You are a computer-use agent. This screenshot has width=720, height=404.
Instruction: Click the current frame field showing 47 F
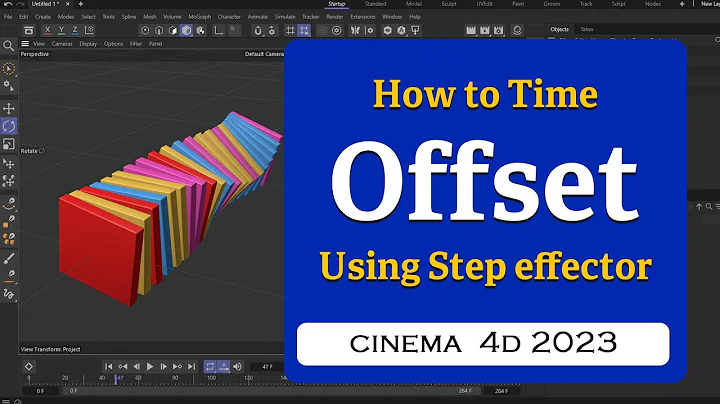[x=267, y=367]
